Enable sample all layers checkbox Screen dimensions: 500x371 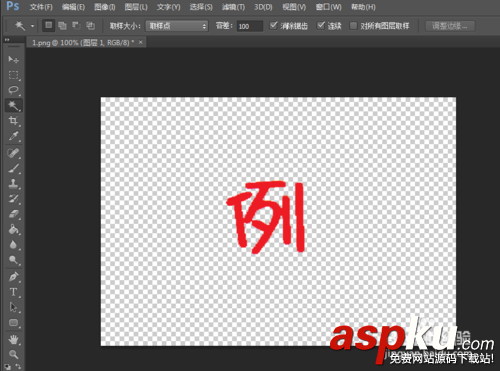click(x=353, y=26)
